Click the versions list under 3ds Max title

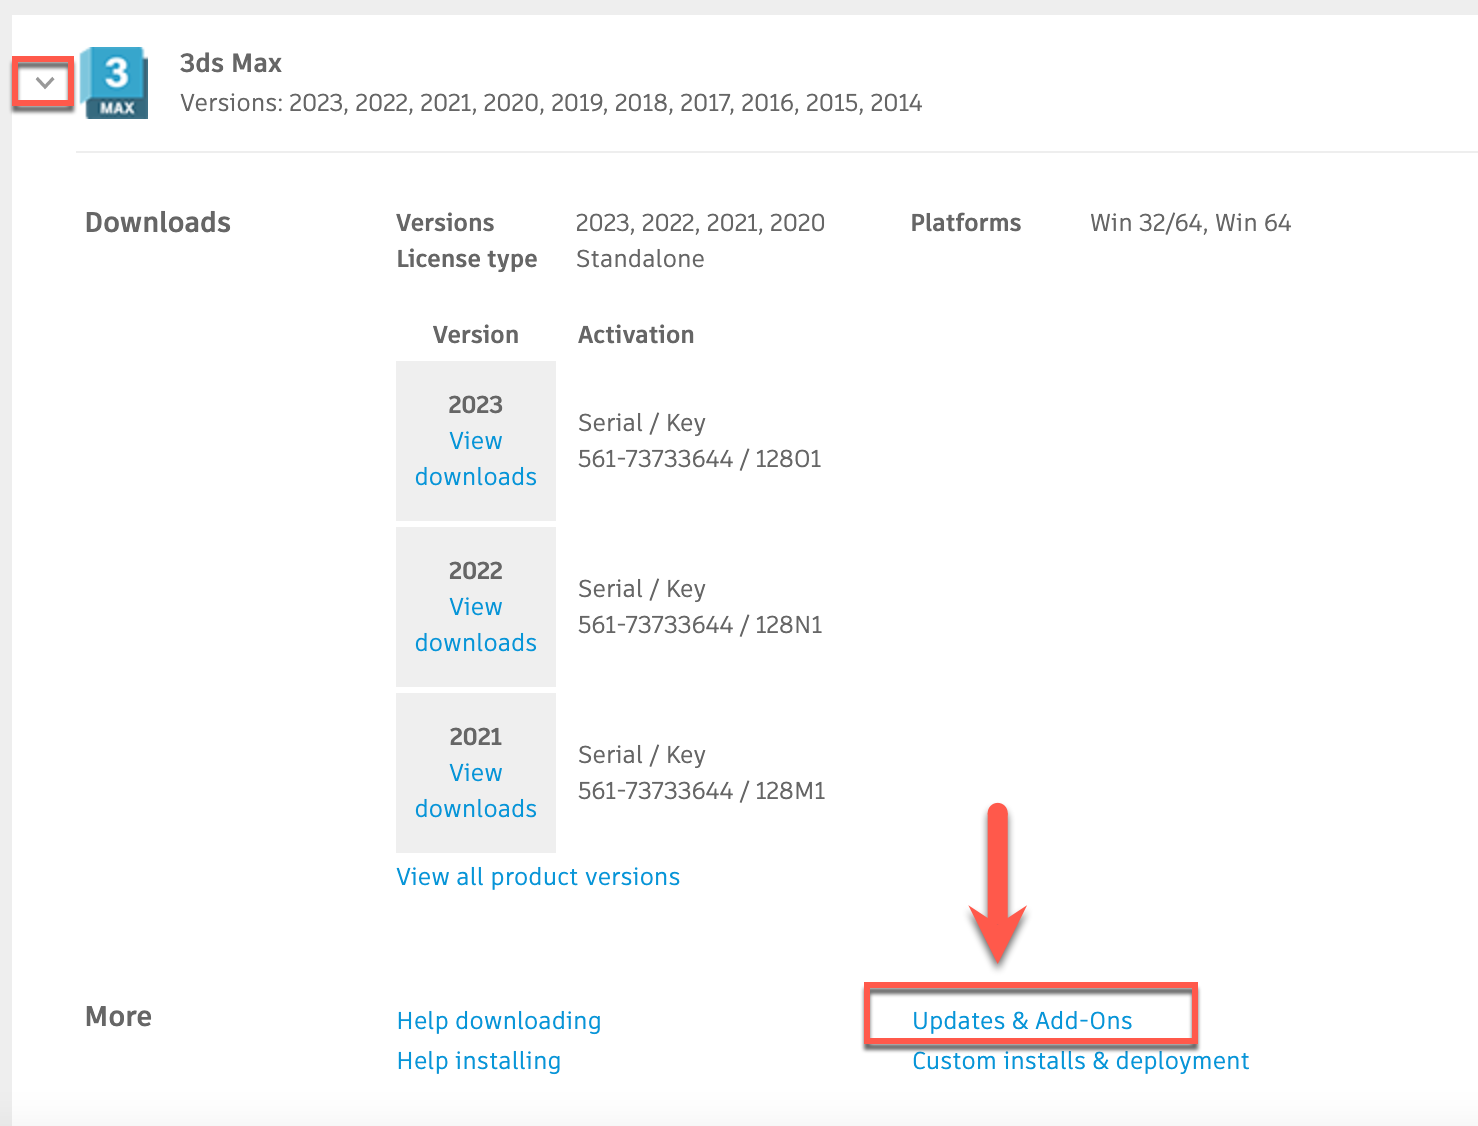tap(551, 103)
